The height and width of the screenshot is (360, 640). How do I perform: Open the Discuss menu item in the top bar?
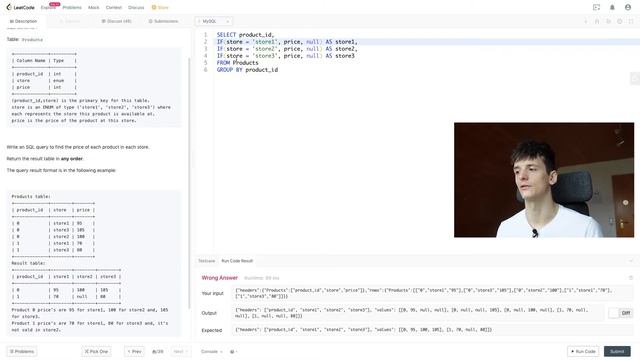(x=136, y=7)
